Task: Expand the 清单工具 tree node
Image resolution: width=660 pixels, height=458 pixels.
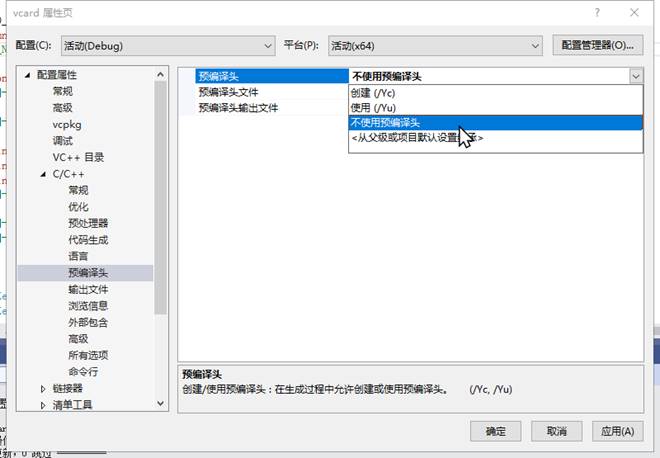Action: (43, 405)
